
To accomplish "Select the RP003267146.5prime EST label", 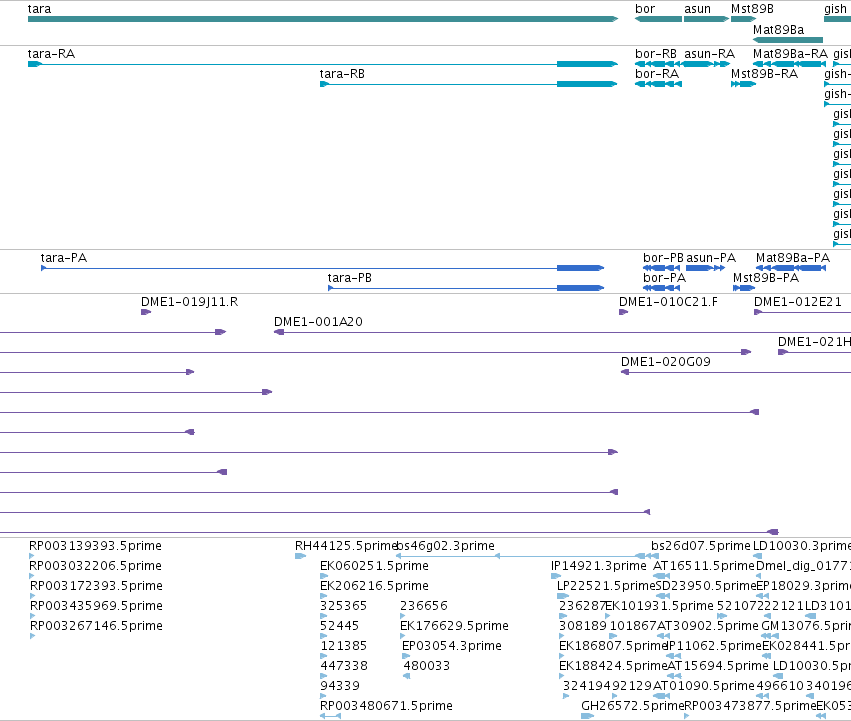I will (x=96, y=626).
